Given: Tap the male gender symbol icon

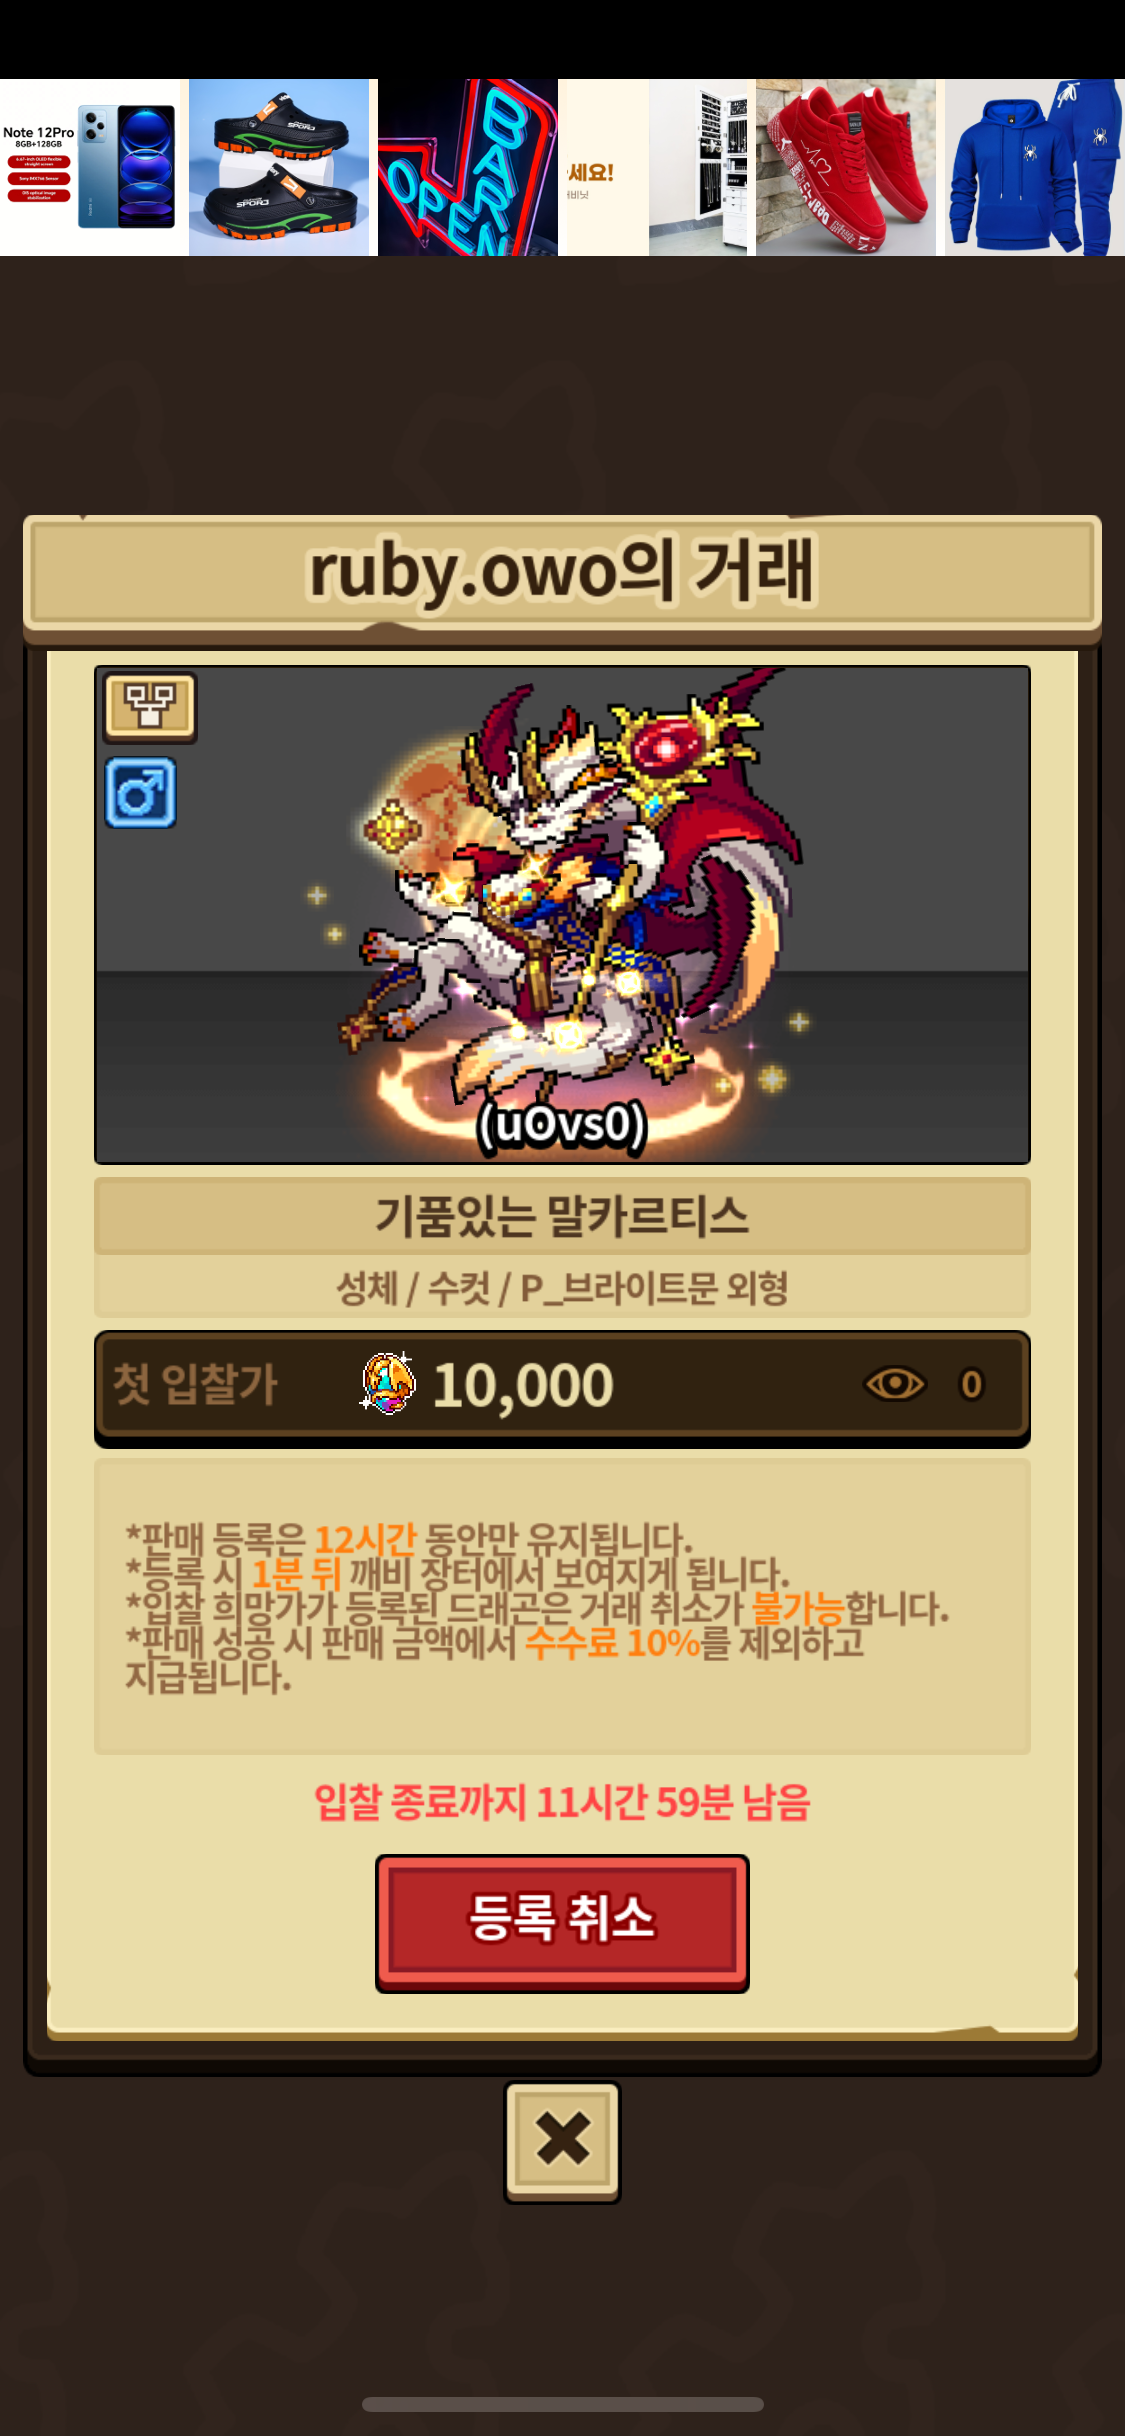Looking at the screenshot, I should (x=141, y=793).
